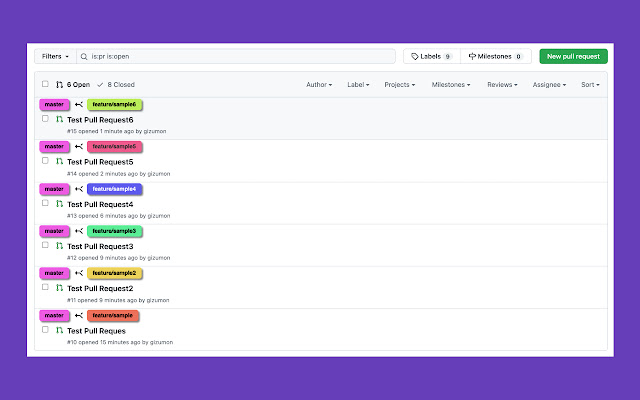The width and height of the screenshot is (640, 400).
Task: Click the master label above Test Pull Request3
Action: click(x=54, y=231)
